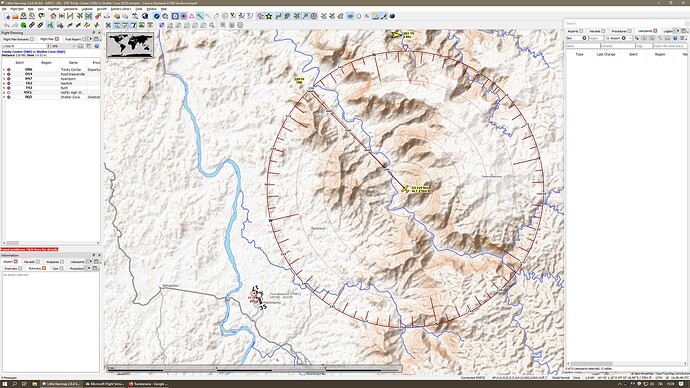
Task: Click the clock icon in weather toolbar
Action: pyautogui.click(x=359, y=16)
